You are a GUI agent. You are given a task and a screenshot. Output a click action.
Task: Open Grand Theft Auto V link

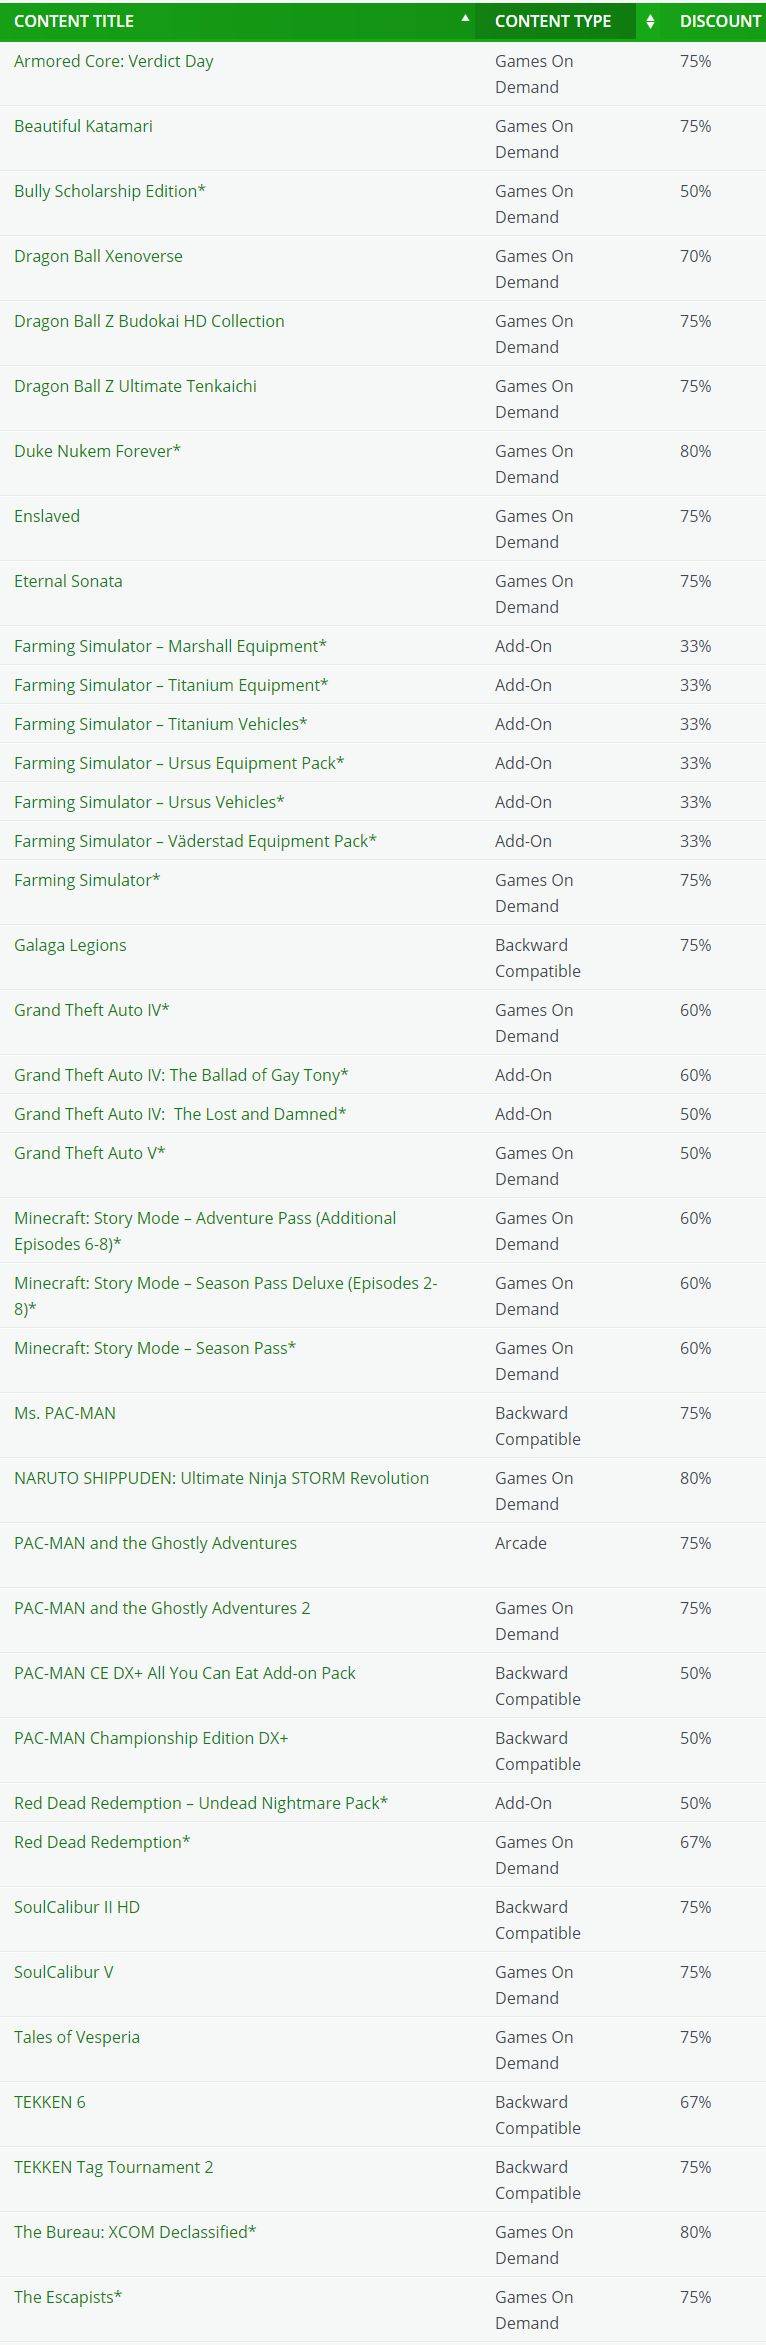pyautogui.click(x=90, y=1153)
